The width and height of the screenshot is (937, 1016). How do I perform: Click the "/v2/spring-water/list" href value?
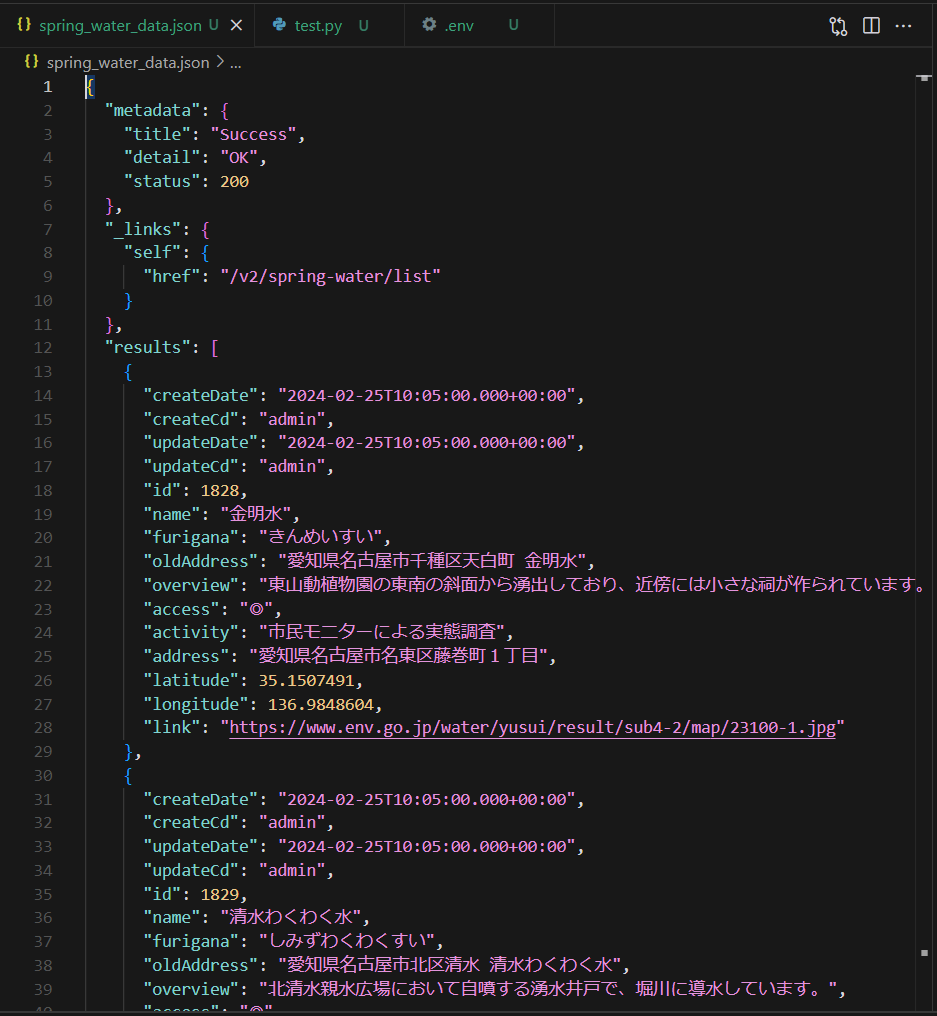coord(330,277)
